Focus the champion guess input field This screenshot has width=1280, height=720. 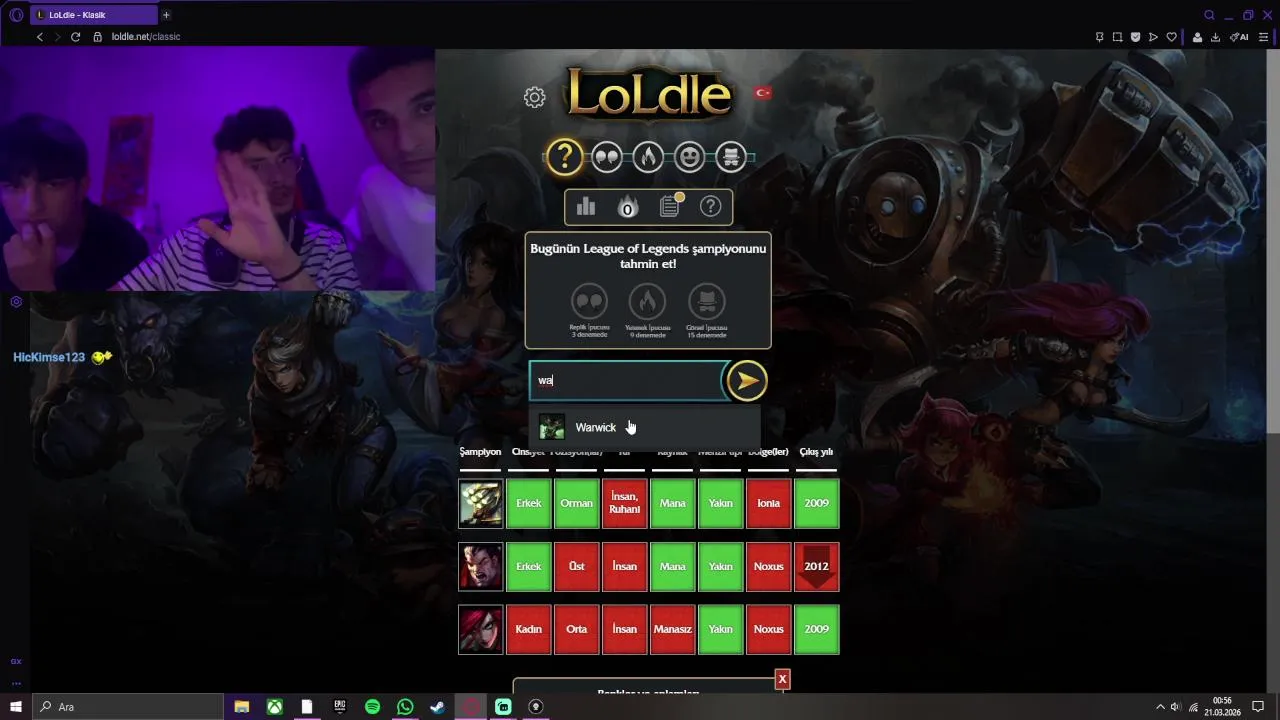pyautogui.click(x=628, y=380)
